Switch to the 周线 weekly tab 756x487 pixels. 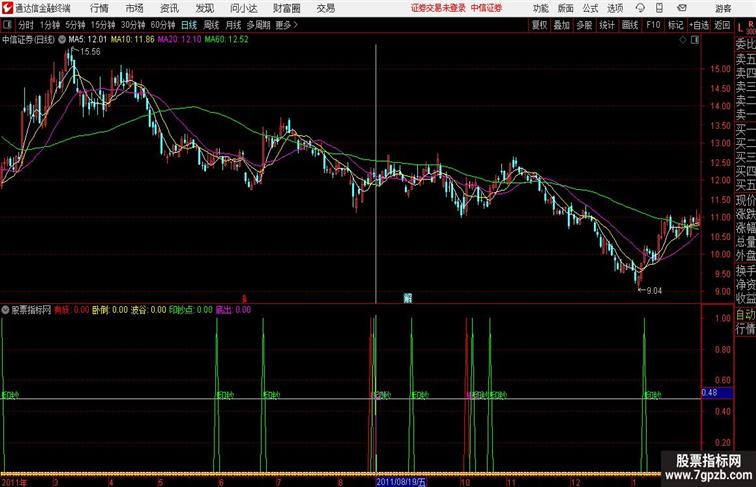211,25
